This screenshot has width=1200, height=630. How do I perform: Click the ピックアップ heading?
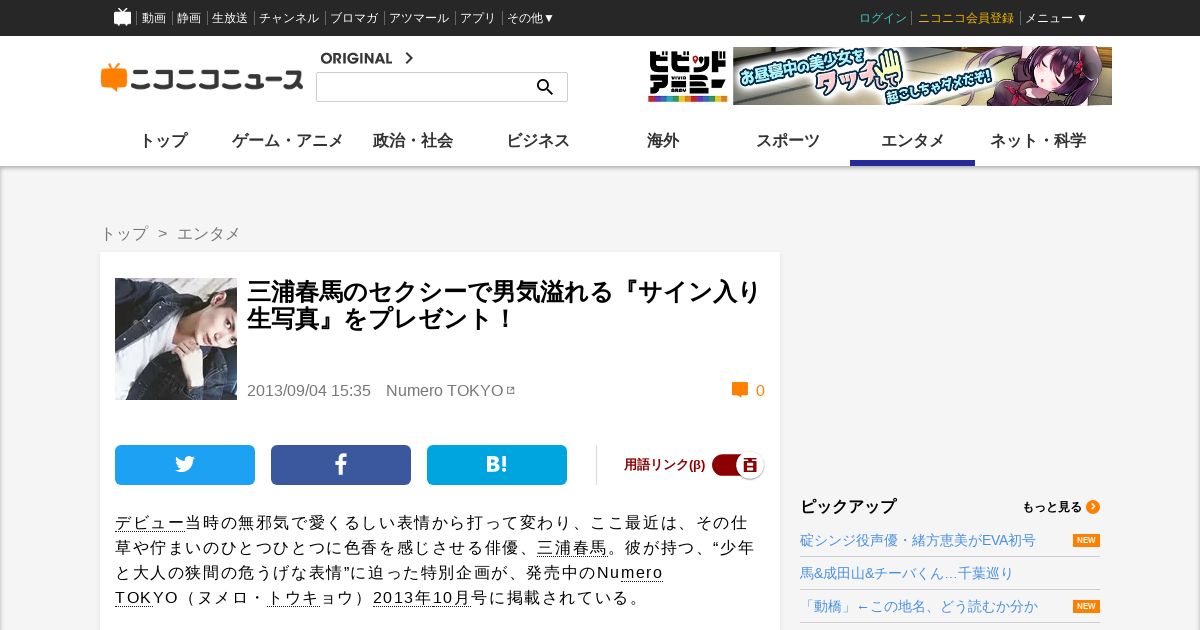pos(848,506)
